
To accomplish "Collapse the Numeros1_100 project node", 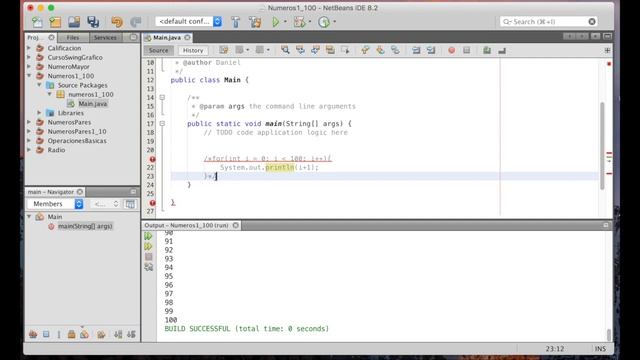I will pos(29,76).
